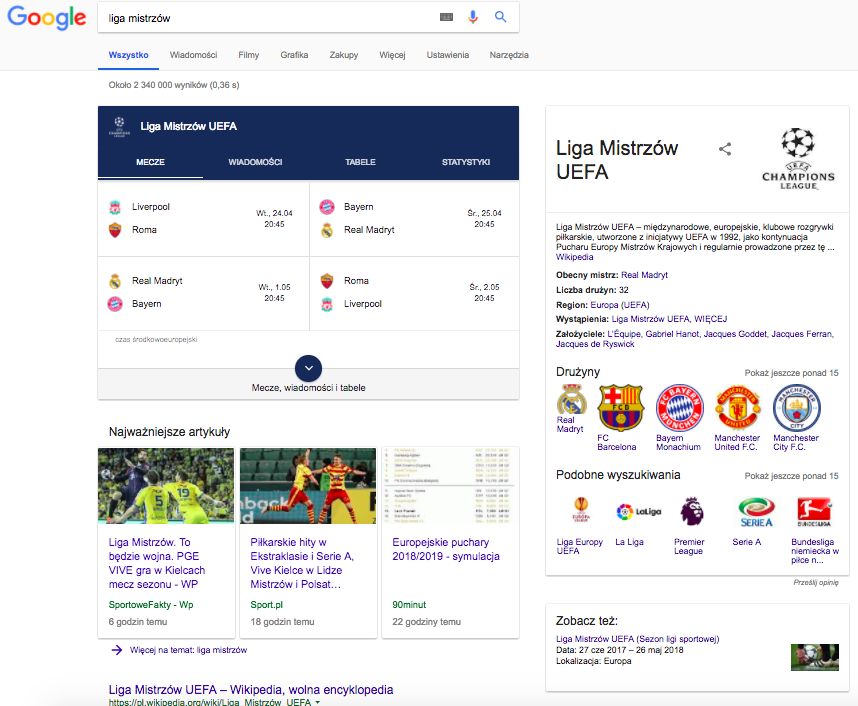Open the Europejskie puchary table thumbnail
The height and width of the screenshot is (706, 858).
(450, 486)
